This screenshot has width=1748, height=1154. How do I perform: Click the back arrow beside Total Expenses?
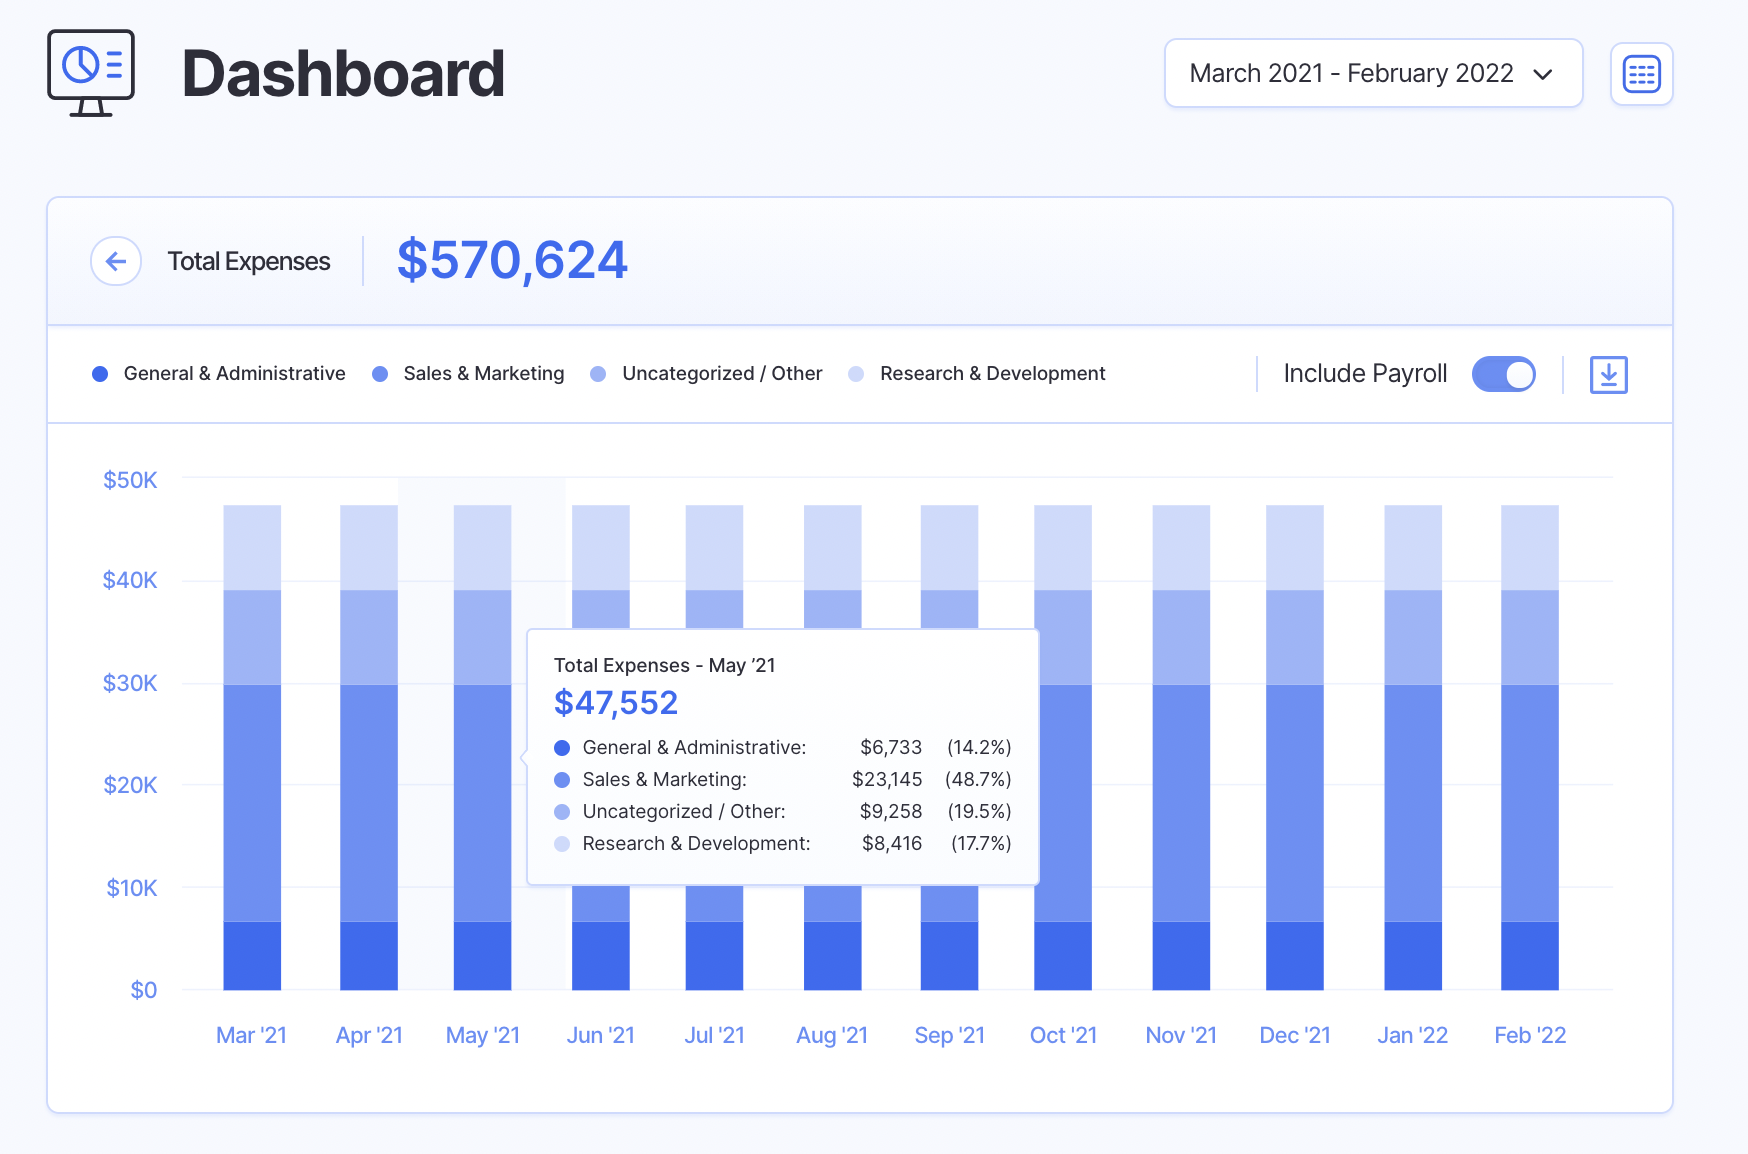(115, 260)
